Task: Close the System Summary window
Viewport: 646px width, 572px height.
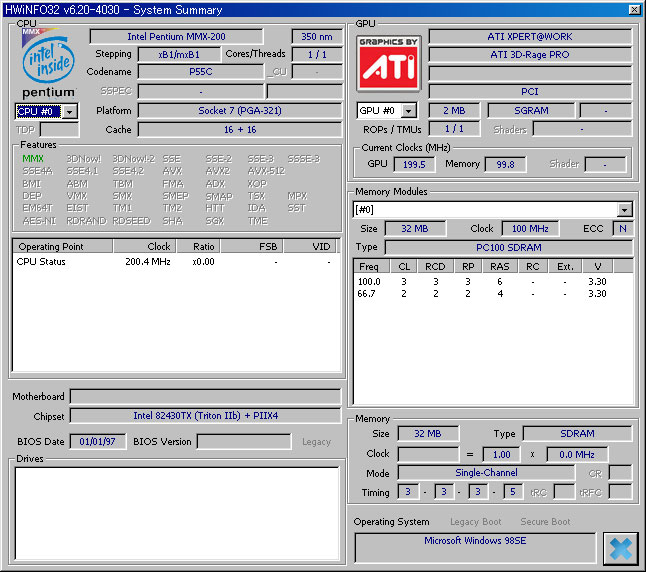Action: (x=634, y=9)
